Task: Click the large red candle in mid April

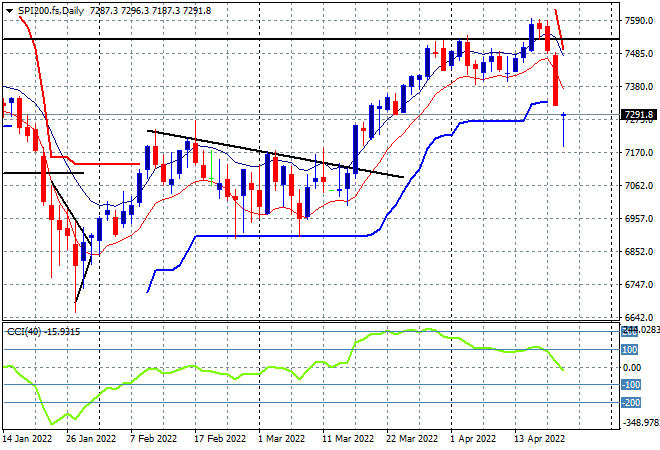Action: tap(556, 80)
